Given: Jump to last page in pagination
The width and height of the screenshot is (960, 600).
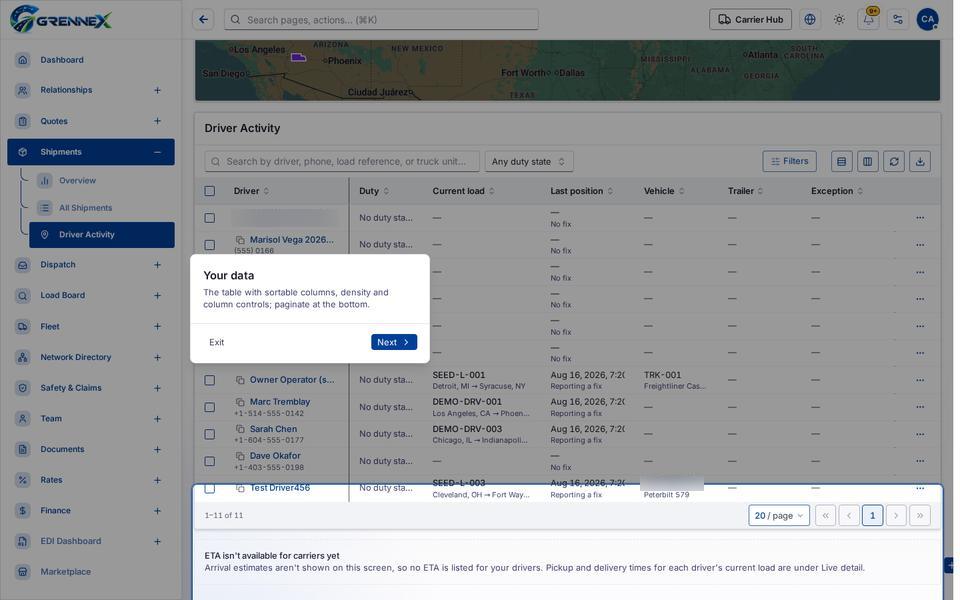Looking at the screenshot, I should [x=920, y=516].
